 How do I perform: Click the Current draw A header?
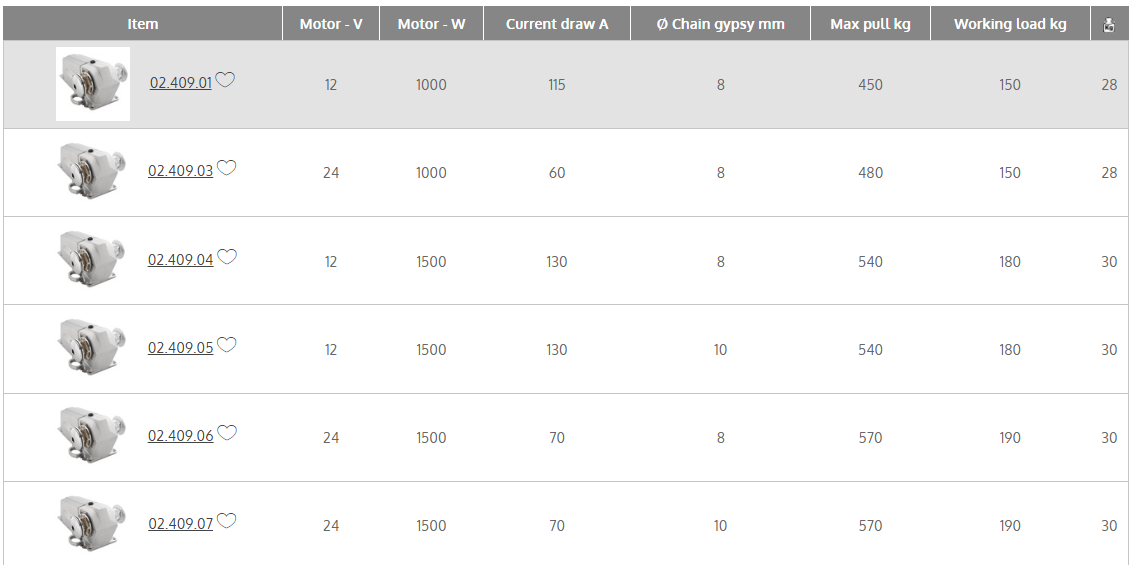(x=557, y=24)
